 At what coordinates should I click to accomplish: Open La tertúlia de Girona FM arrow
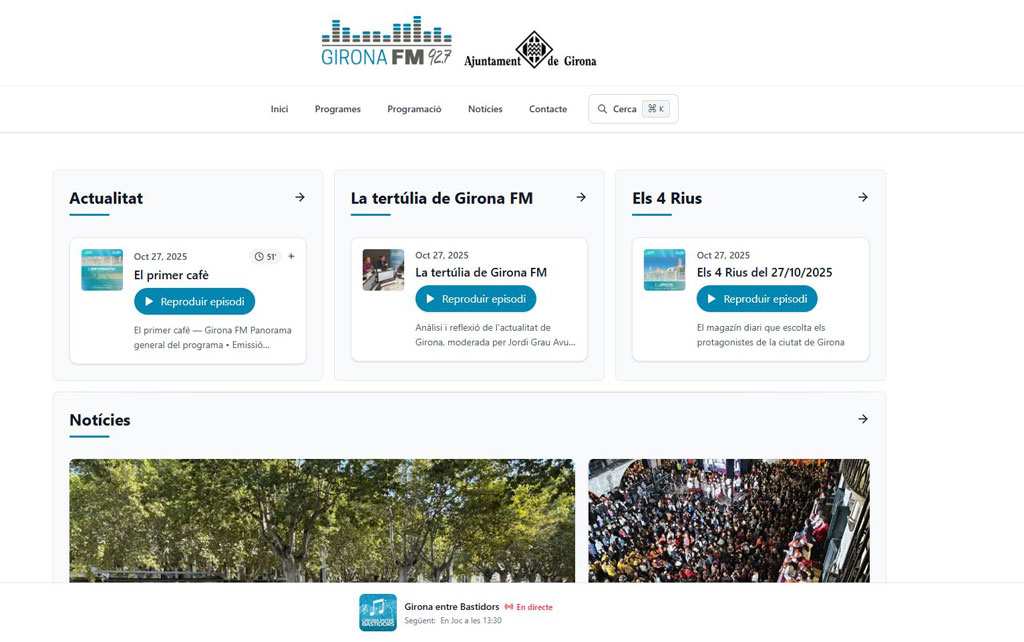coord(581,198)
